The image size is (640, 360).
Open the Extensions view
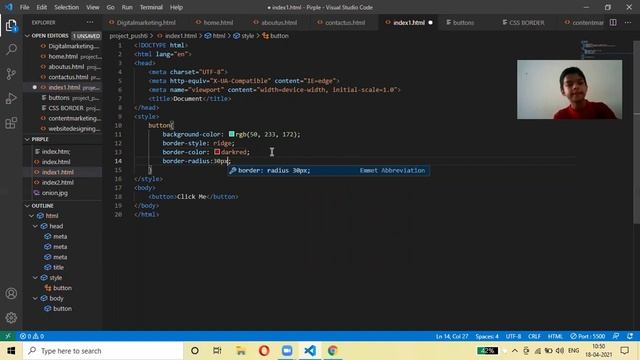tap(11, 123)
